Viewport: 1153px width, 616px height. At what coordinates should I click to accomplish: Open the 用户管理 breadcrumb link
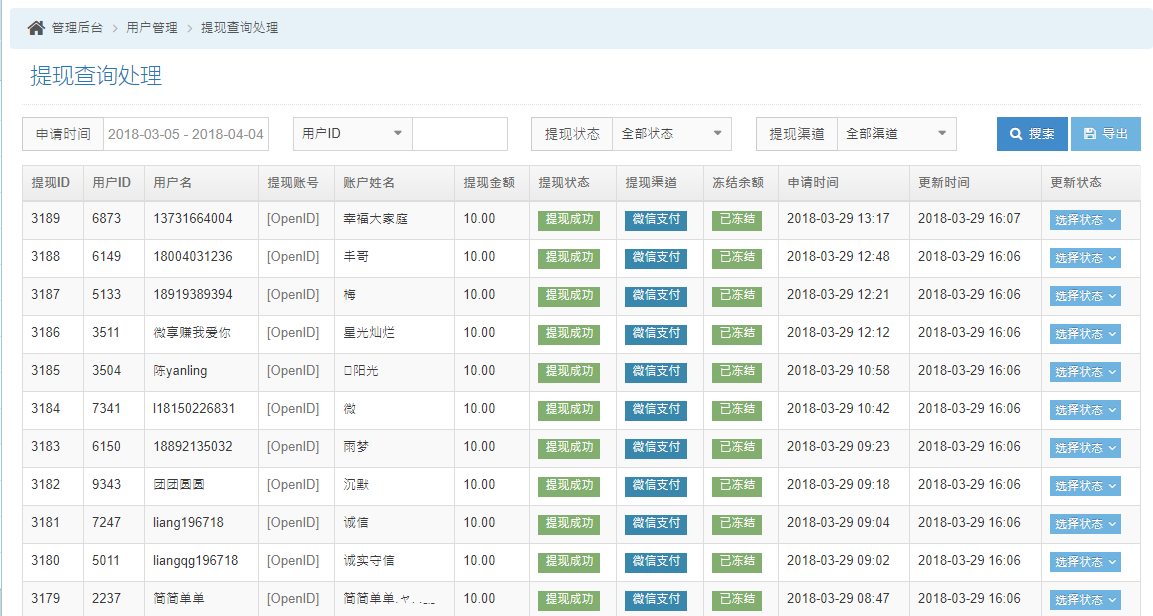(x=151, y=28)
